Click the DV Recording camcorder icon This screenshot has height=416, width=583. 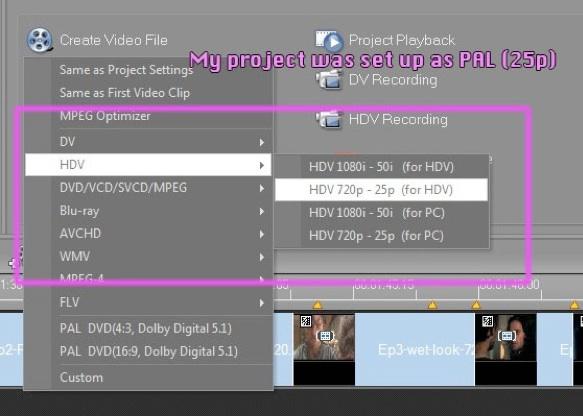point(329,80)
